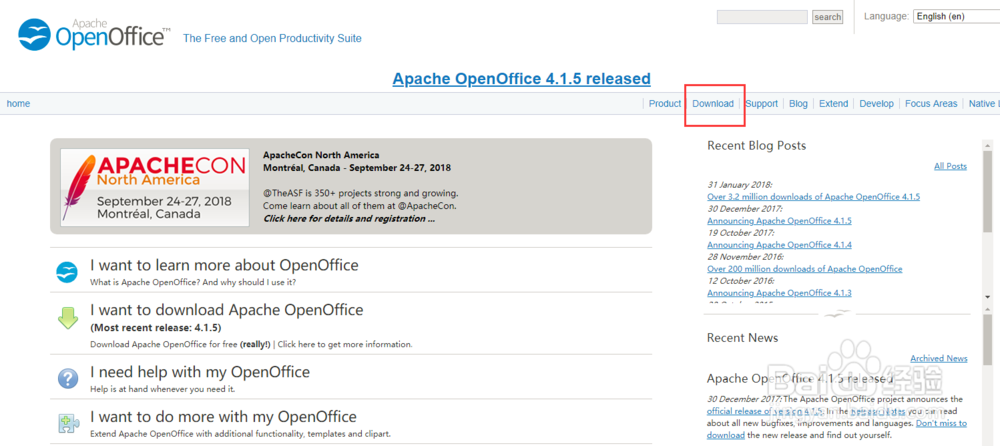View All Posts link in blog section
The height and width of the screenshot is (446, 1000).
[950, 166]
